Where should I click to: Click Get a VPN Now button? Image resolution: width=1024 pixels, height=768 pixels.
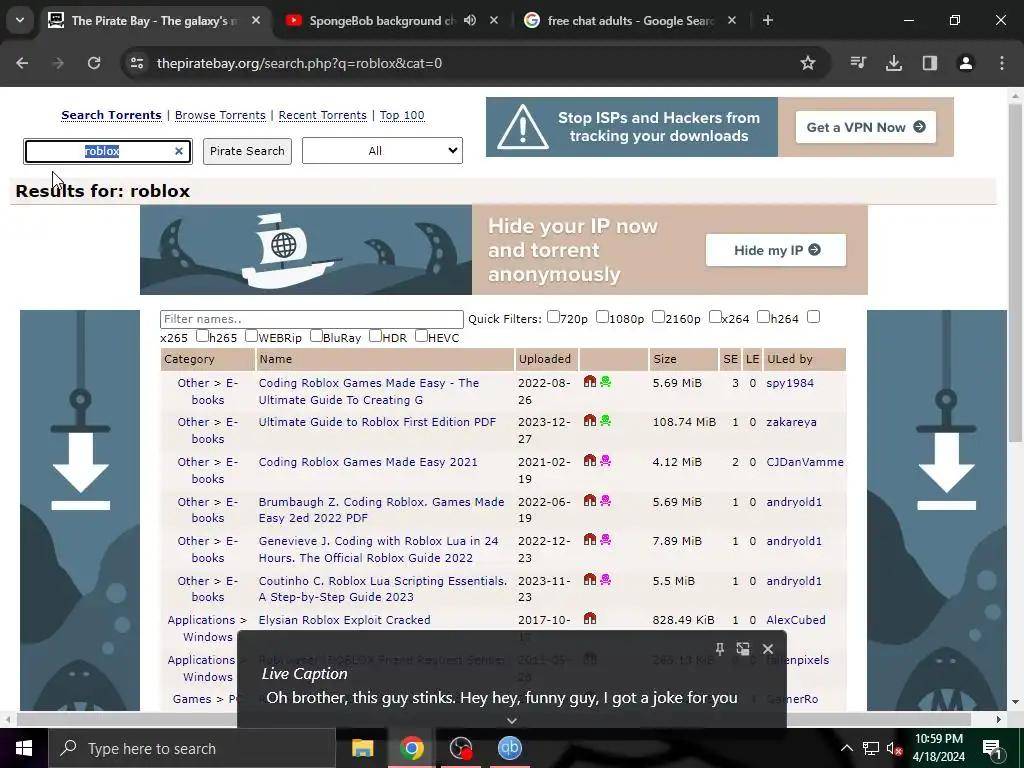click(x=865, y=127)
